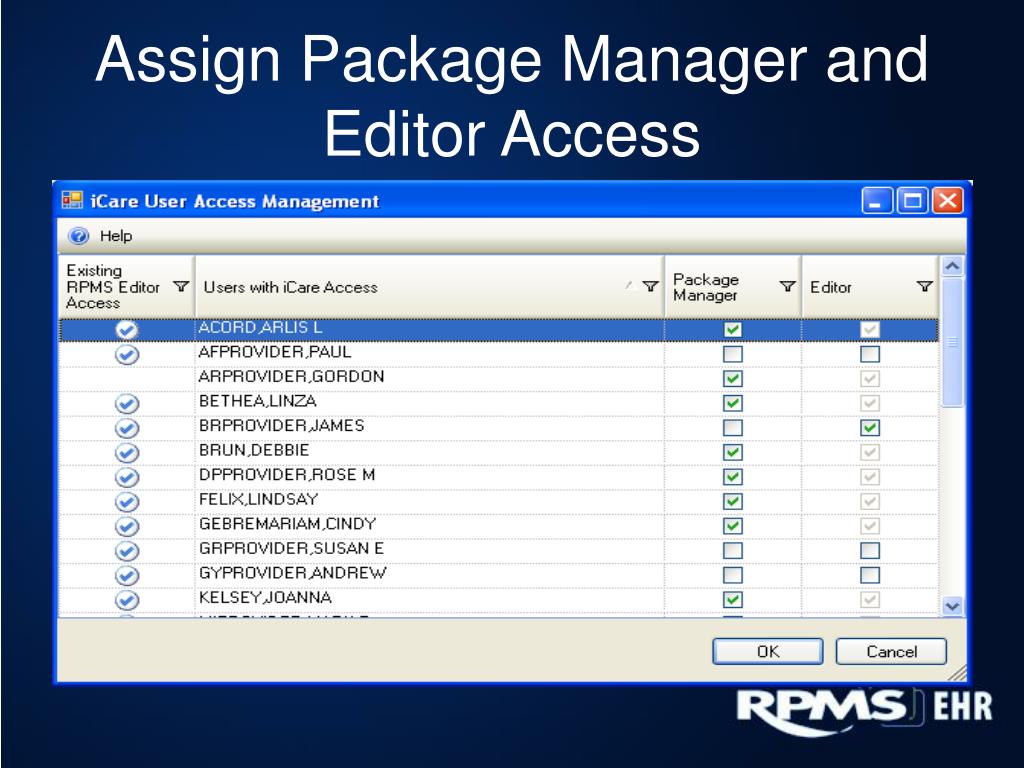Check Package Manager for BRPROVIDER,JAMES
The height and width of the screenshot is (768, 1024).
[x=733, y=428]
